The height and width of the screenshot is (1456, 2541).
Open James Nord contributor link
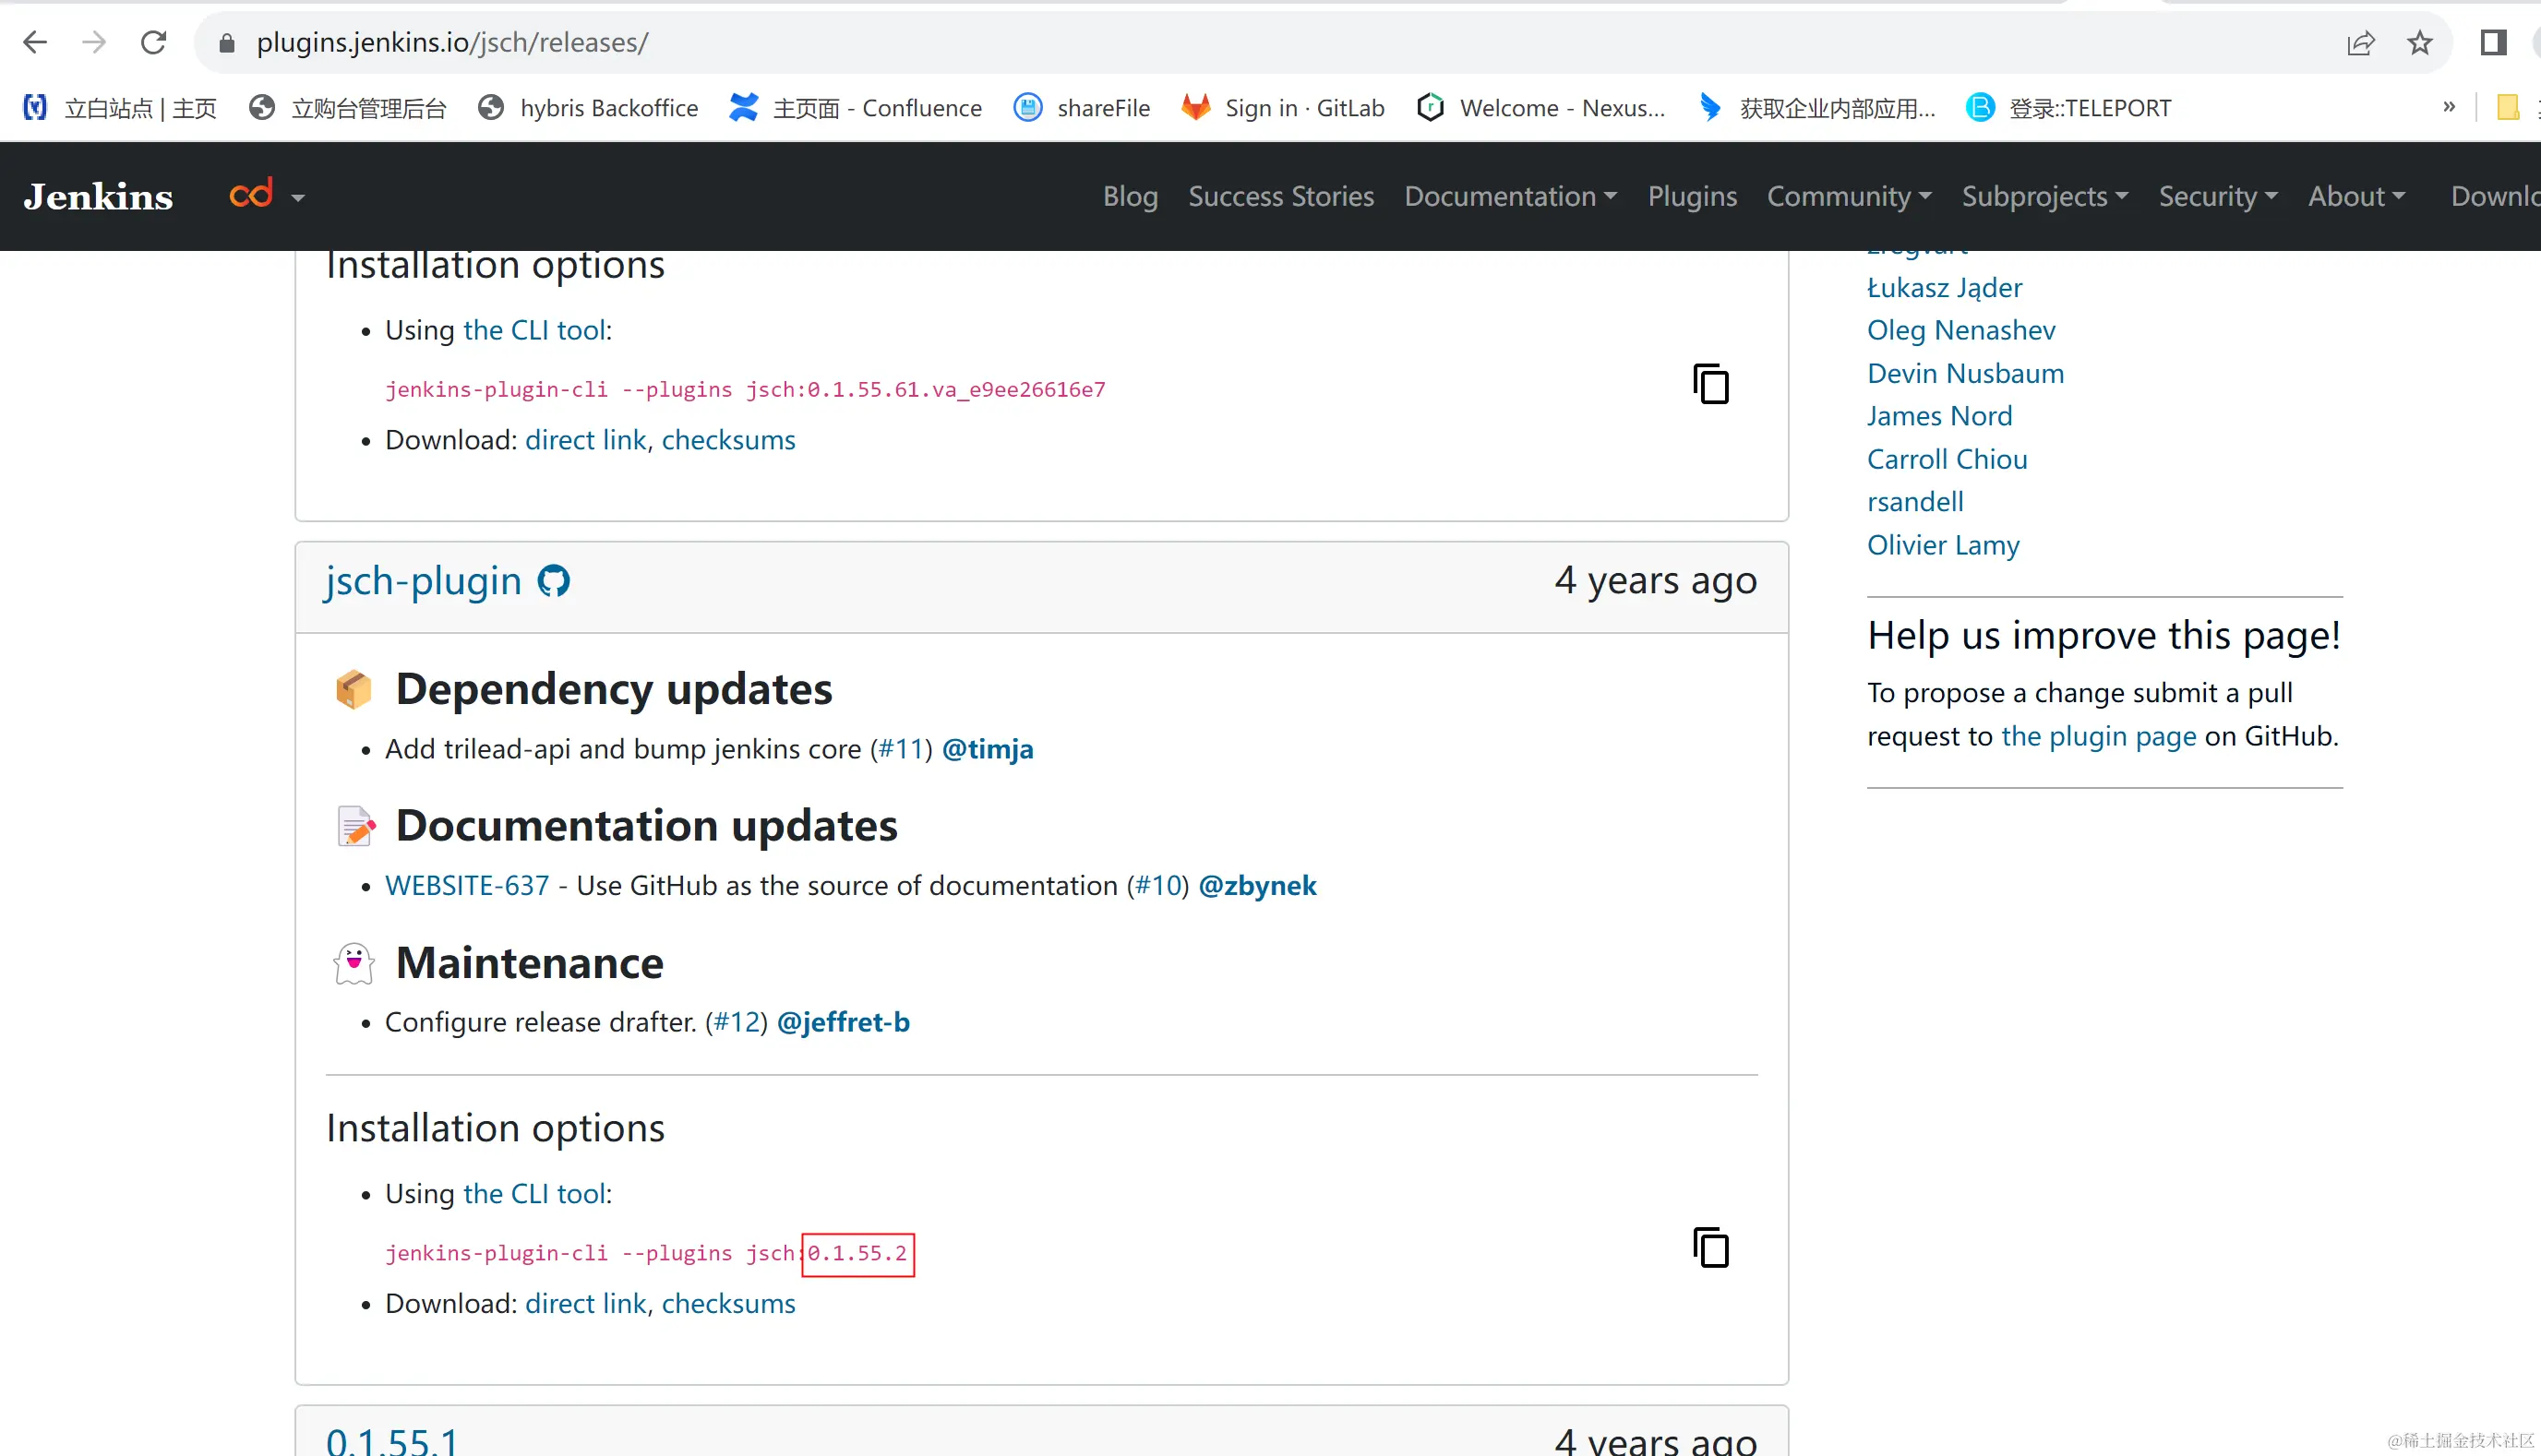(x=1939, y=417)
